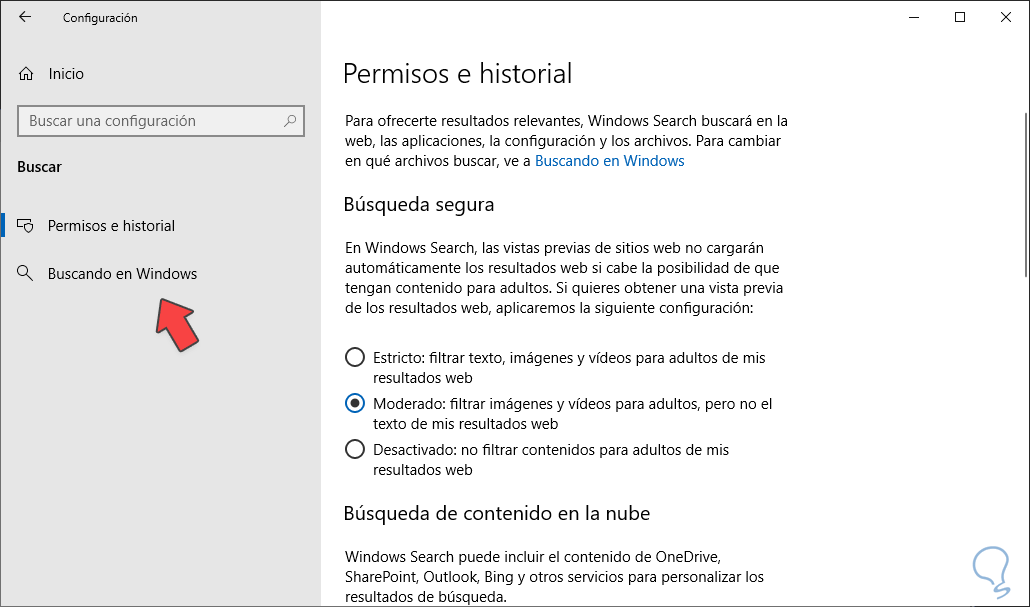
Task: Click the Permisos e historial icon
Action: pos(27,226)
